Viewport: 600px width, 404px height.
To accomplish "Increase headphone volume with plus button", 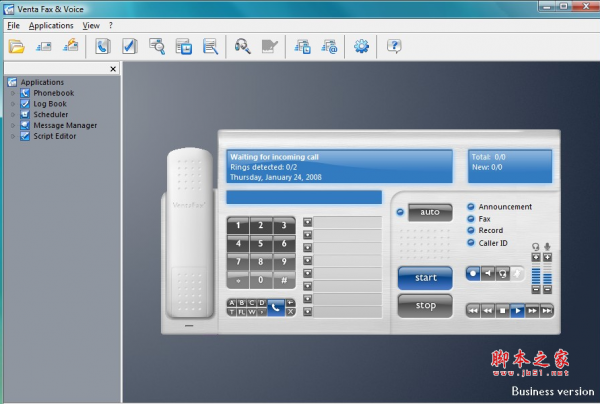I will (536, 257).
